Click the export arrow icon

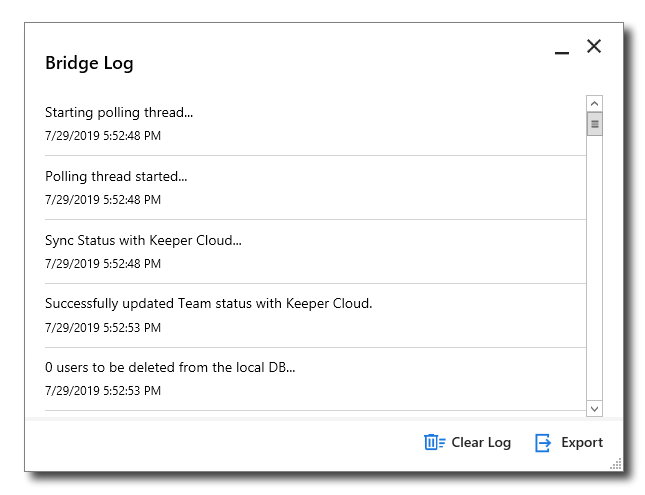pyautogui.click(x=543, y=442)
